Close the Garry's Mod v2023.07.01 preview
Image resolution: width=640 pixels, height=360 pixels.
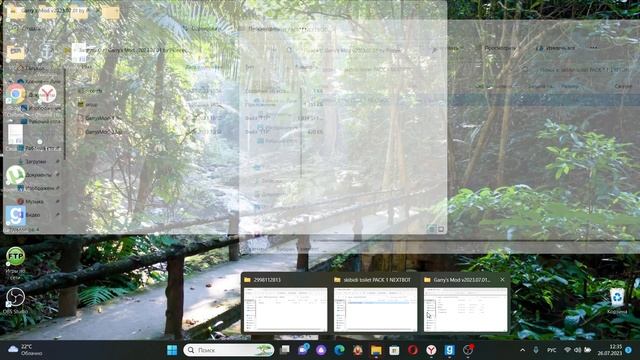(x=502, y=280)
